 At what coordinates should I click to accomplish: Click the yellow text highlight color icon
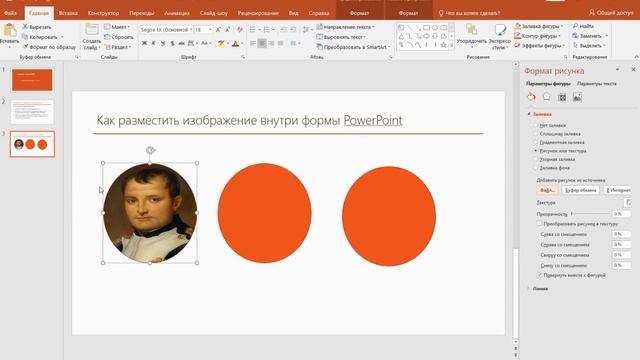221,44
